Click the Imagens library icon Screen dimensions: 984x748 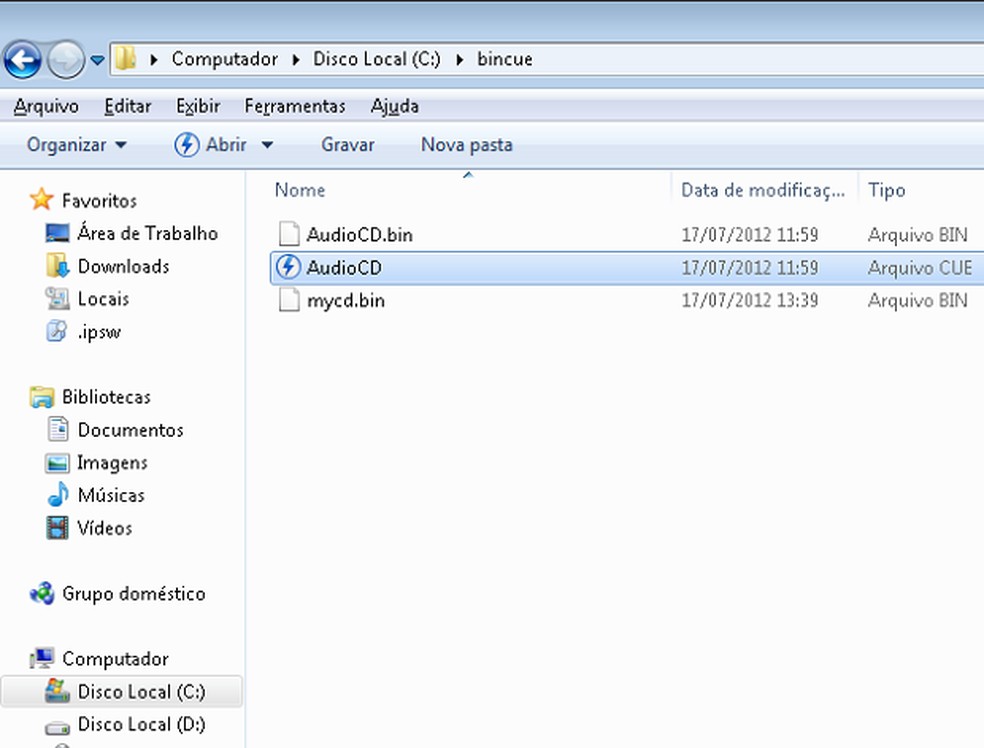pos(57,463)
